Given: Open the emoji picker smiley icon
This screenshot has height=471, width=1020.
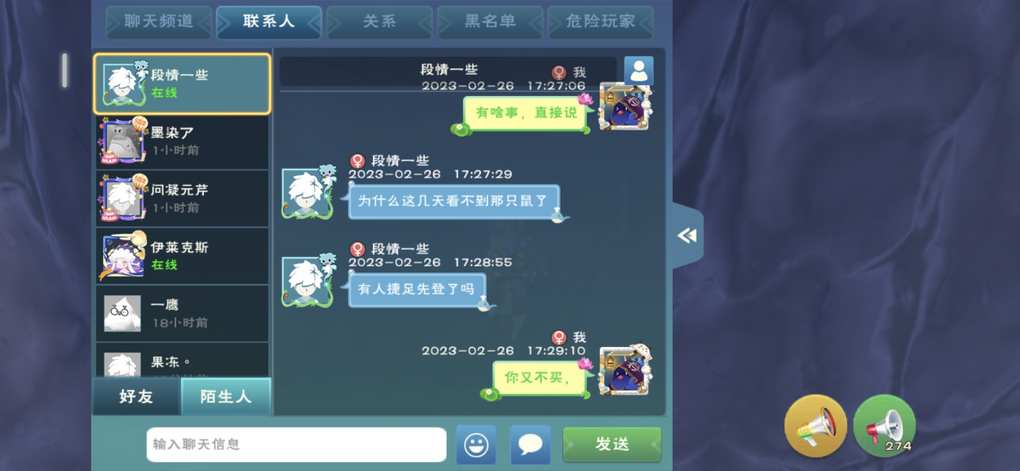Looking at the screenshot, I should [476, 445].
